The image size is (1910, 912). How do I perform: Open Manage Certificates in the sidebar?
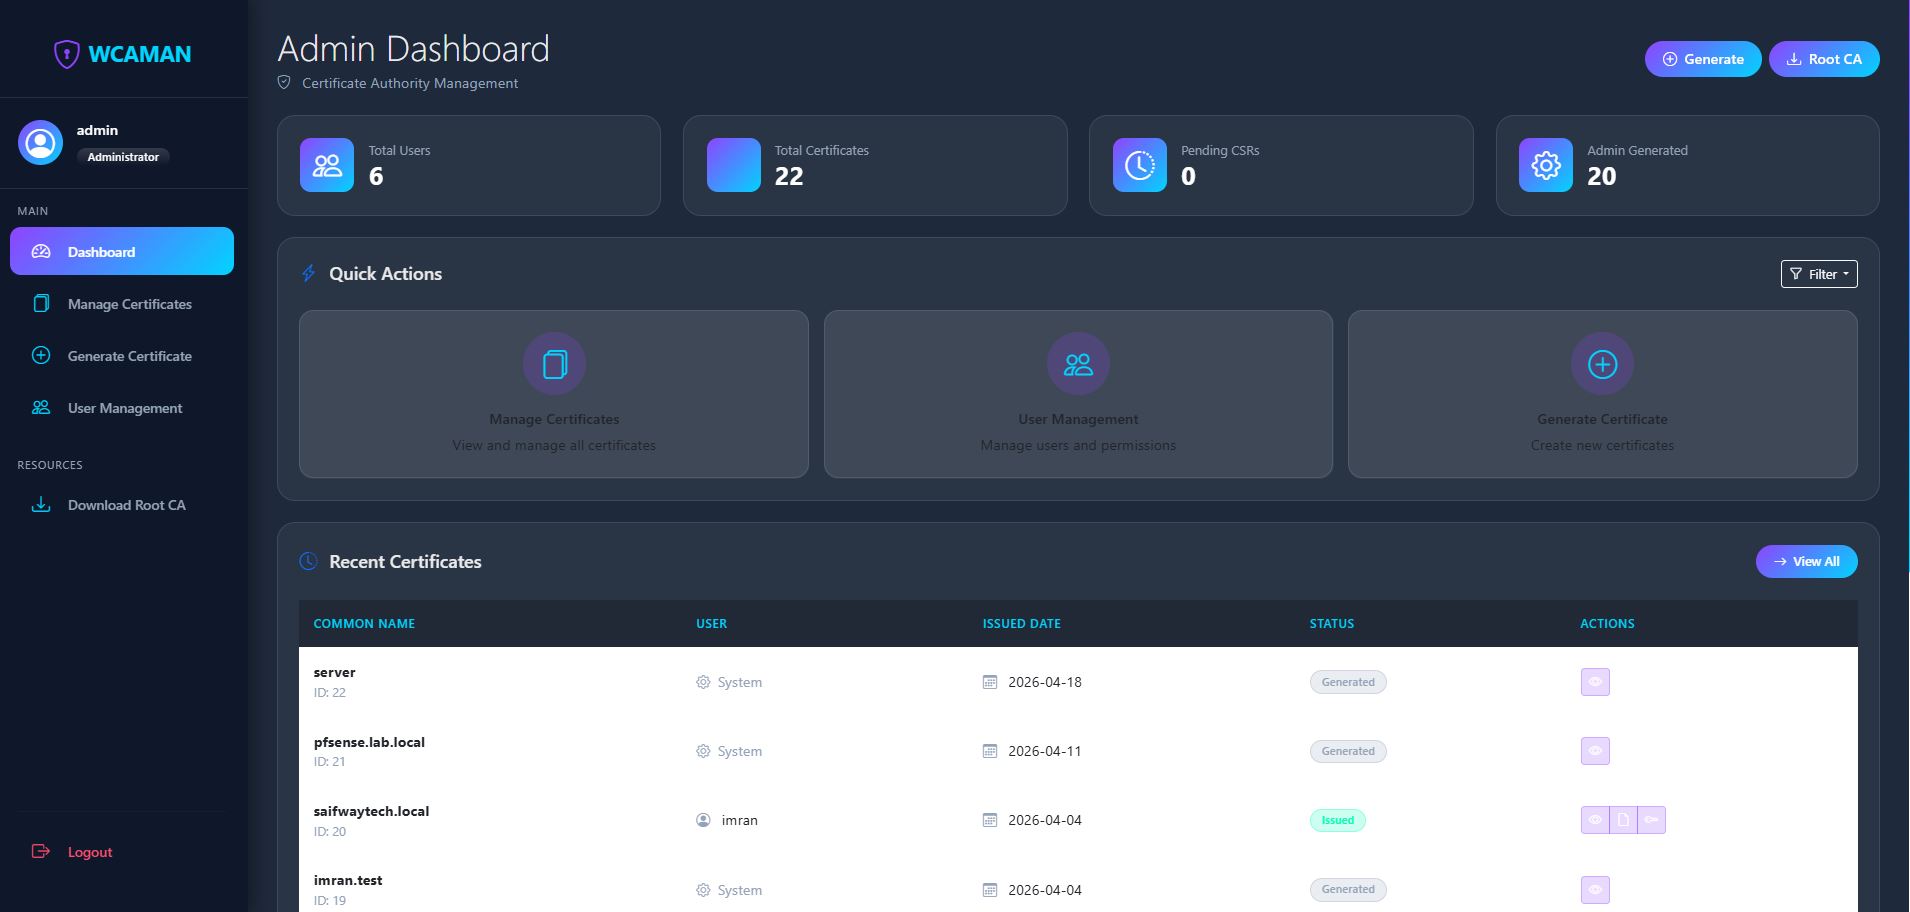(x=122, y=303)
